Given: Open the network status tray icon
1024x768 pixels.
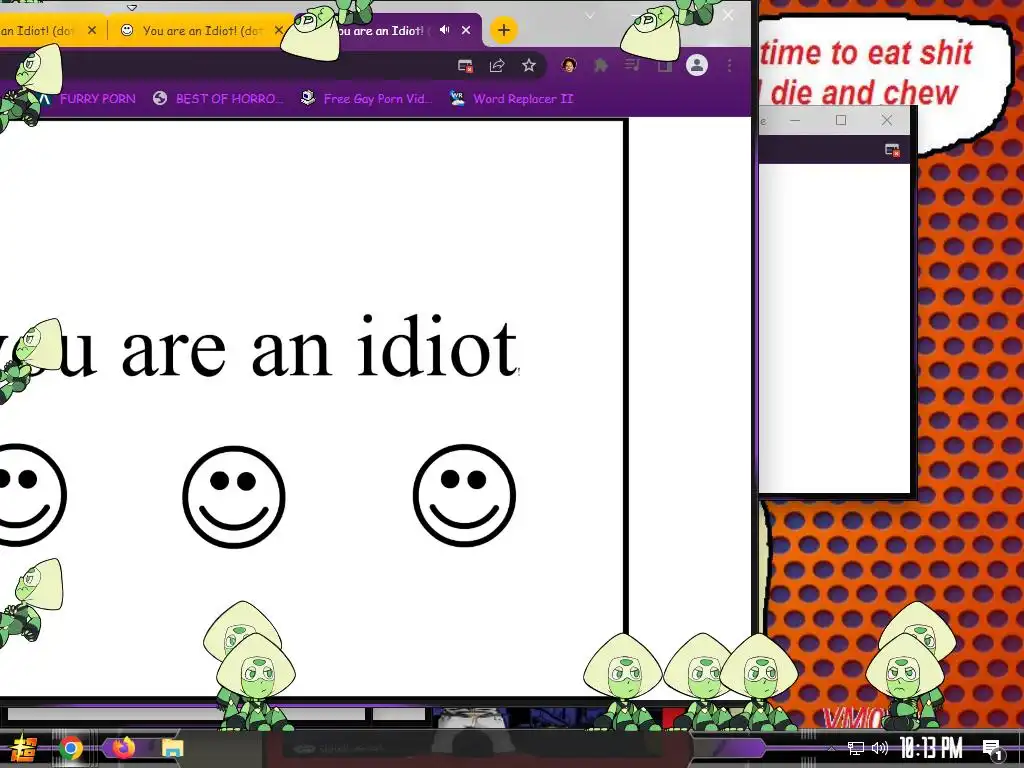Looking at the screenshot, I should (856, 748).
